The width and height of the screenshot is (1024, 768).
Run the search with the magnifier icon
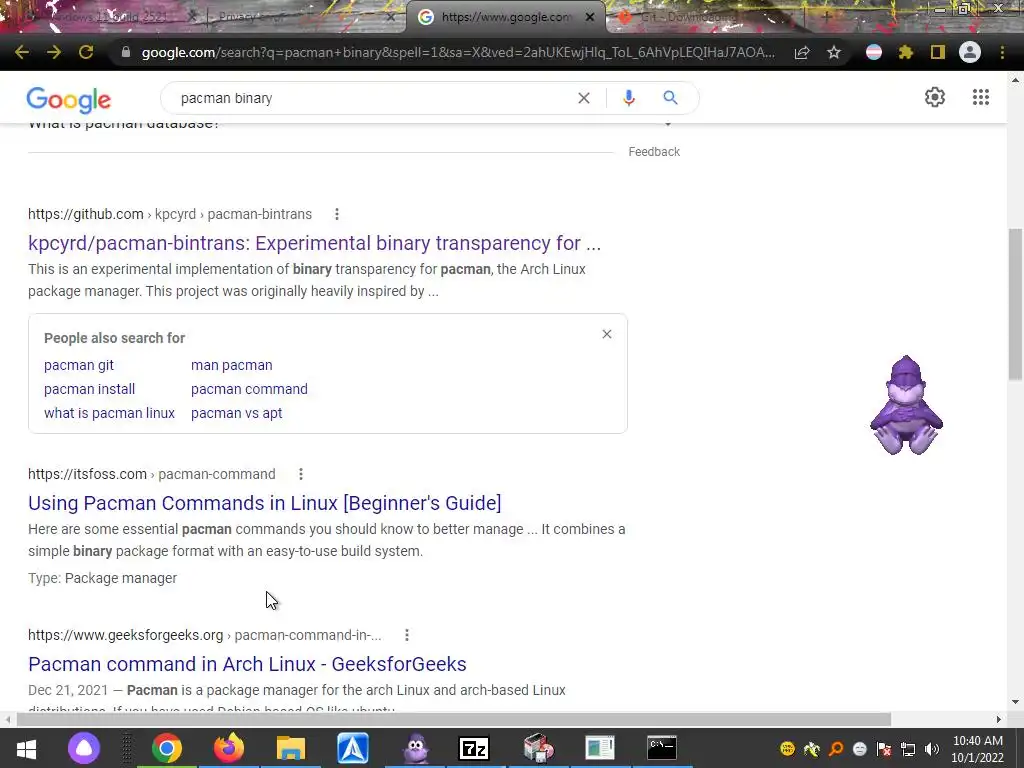(x=670, y=98)
